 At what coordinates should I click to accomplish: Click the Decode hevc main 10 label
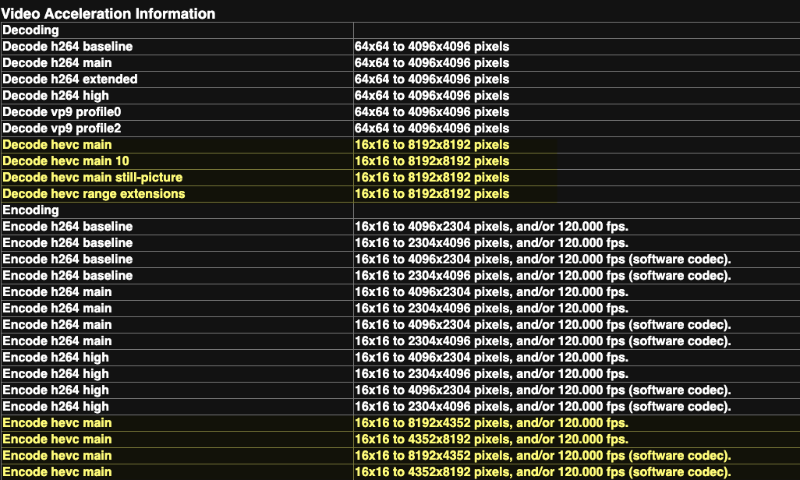click(x=66, y=161)
